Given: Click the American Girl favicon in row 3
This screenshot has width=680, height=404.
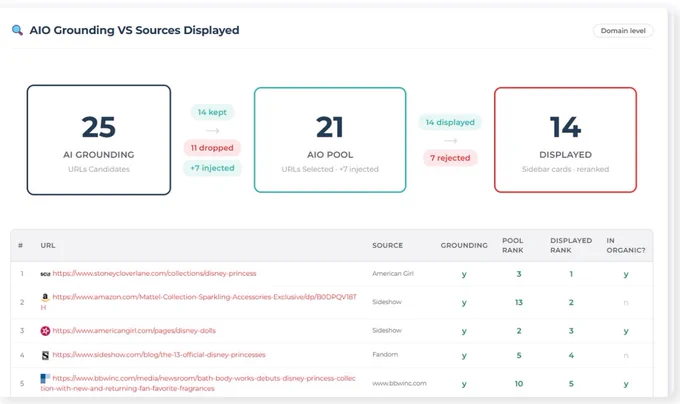Looking at the screenshot, I should [x=45, y=331].
